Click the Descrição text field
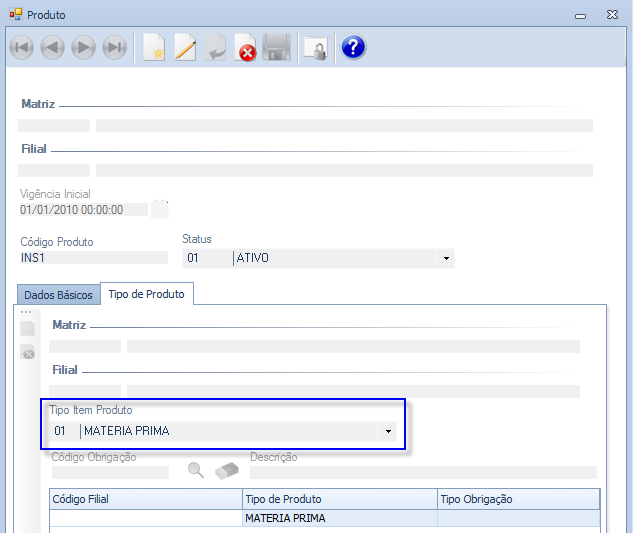 [423, 472]
